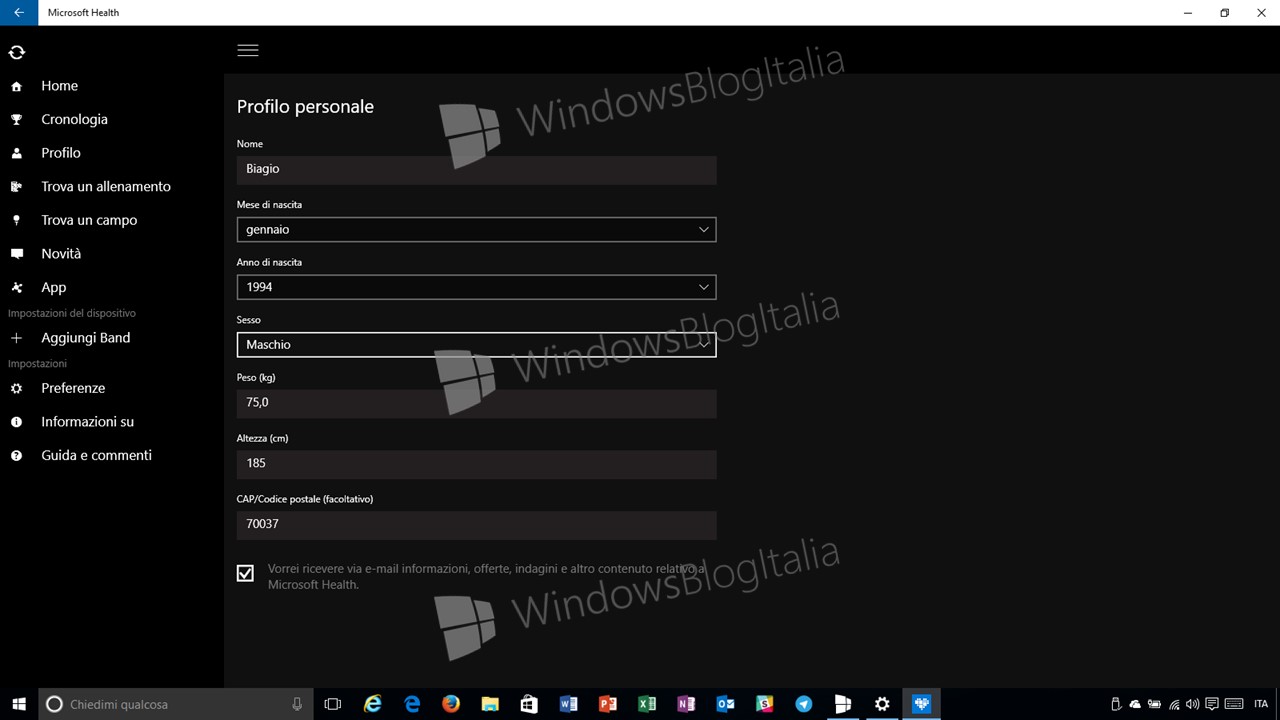Click the Cortana search box
Viewport: 1280px width, 720px height.
(x=176, y=704)
